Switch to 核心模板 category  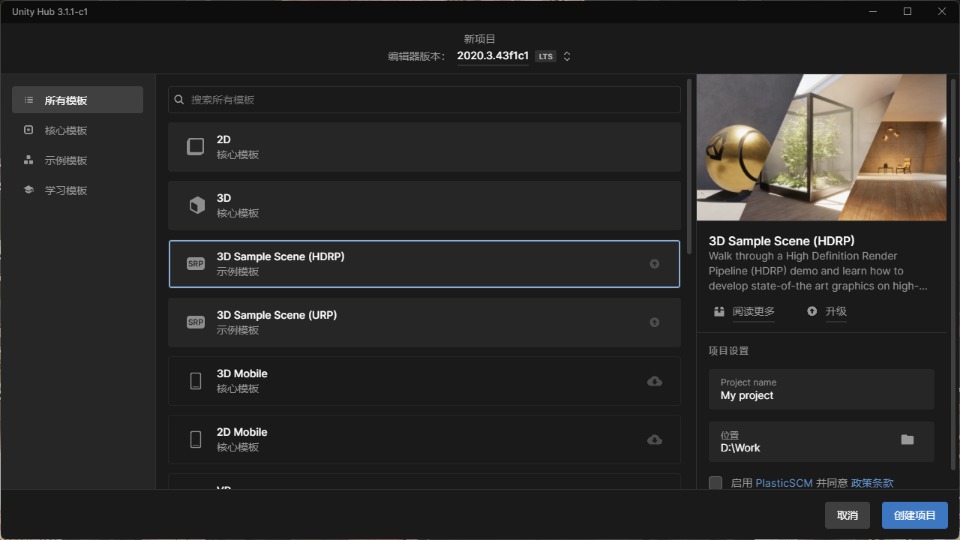click(x=66, y=131)
